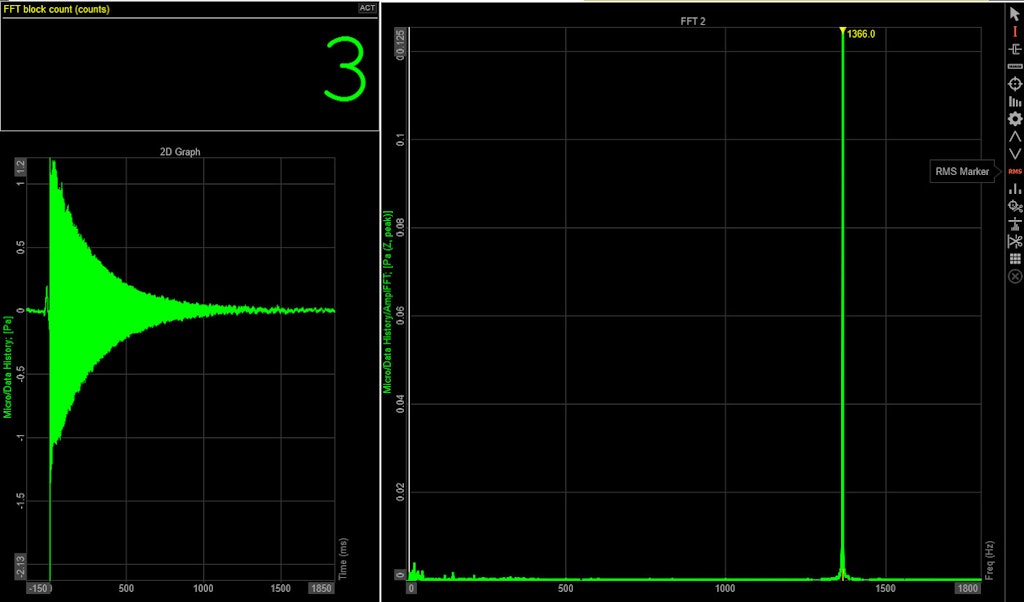Select the arrow pointer tool
The height and width of the screenshot is (602, 1024).
point(1013,13)
